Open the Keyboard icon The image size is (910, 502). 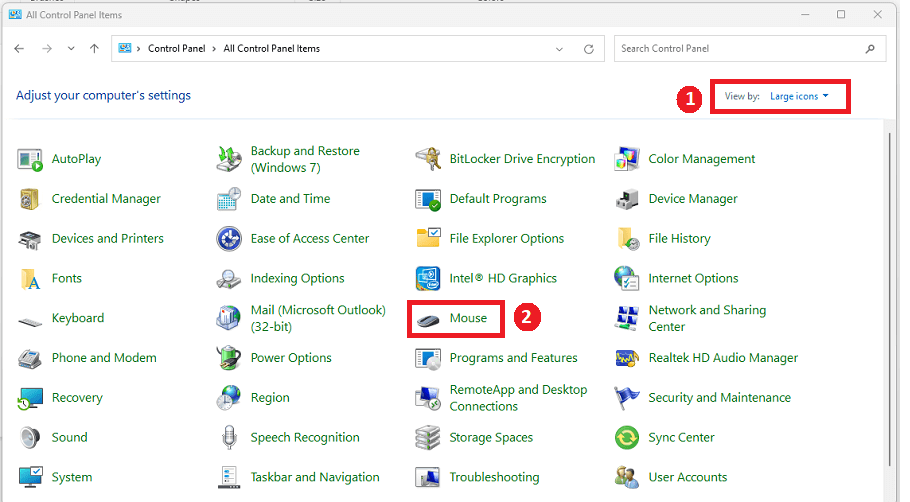[30, 321]
